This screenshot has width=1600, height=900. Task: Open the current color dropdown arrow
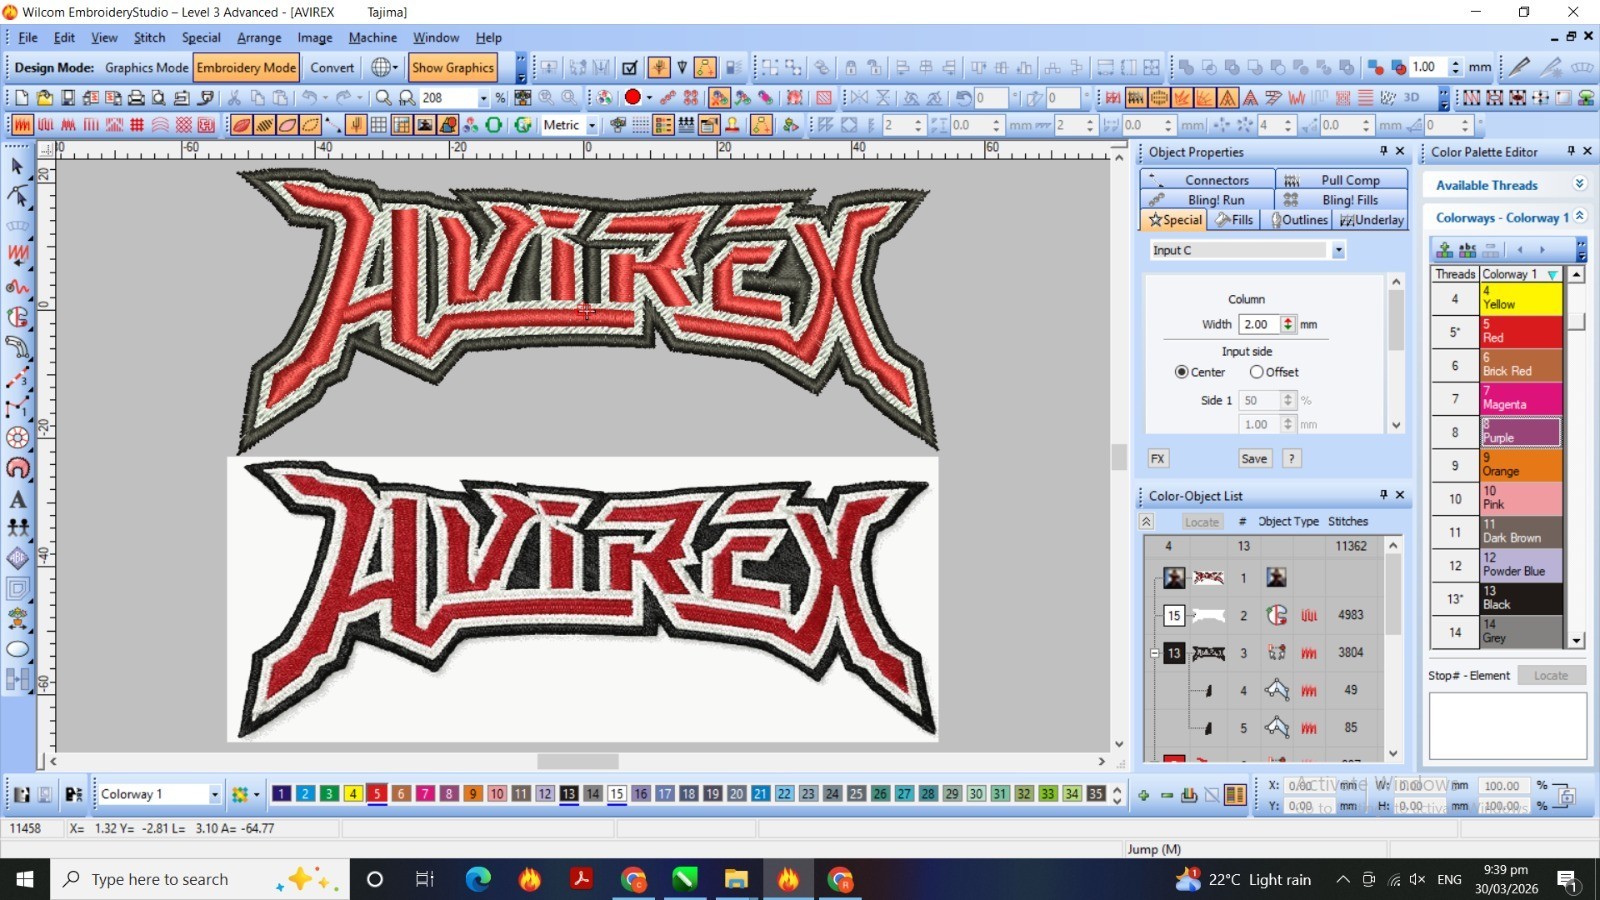[649, 97]
